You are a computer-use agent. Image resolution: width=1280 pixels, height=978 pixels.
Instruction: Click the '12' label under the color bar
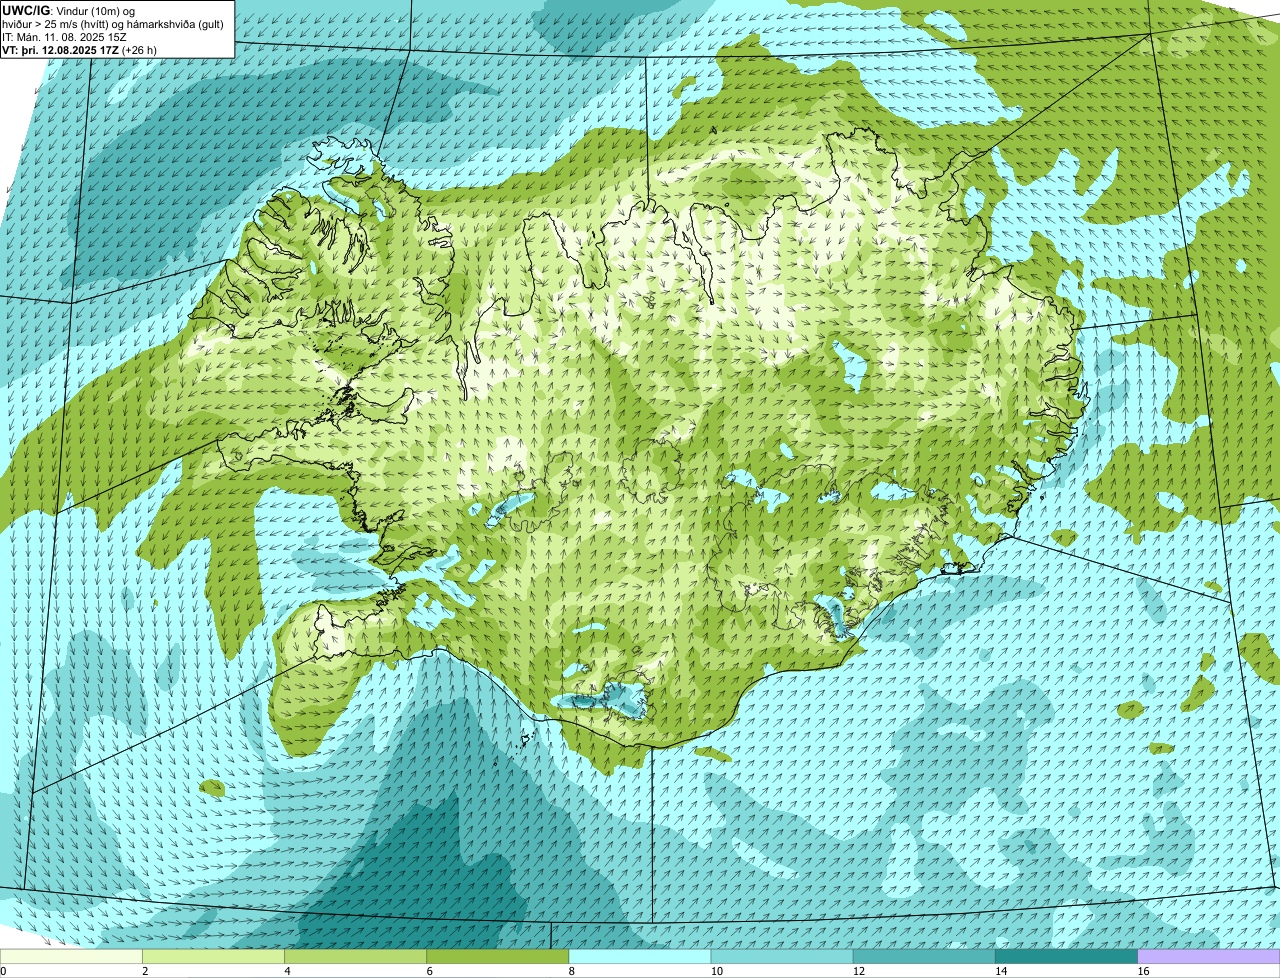(x=859, y=971)
